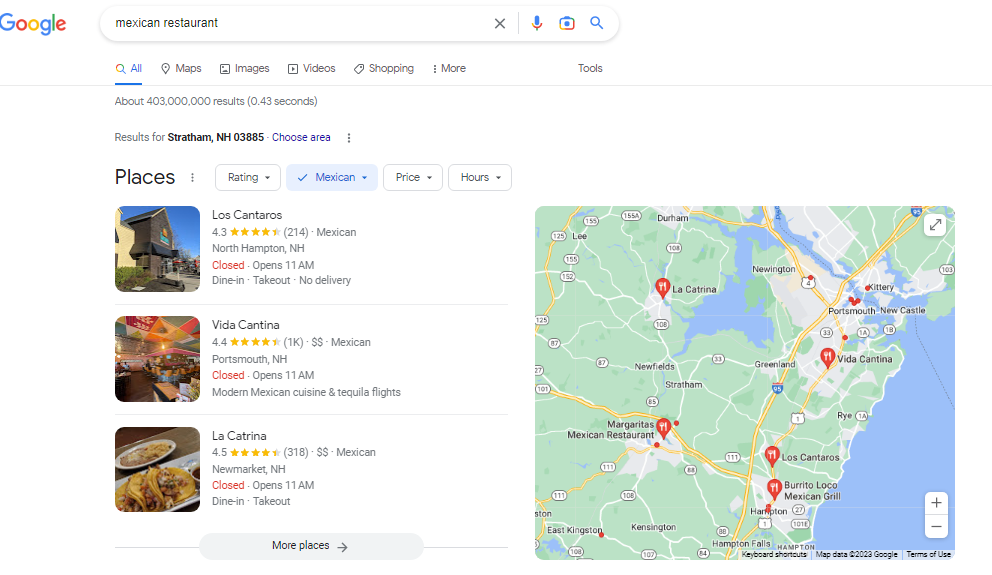Click the Stratham label on the map
992x575 pixels.
[x=683, y=385]
